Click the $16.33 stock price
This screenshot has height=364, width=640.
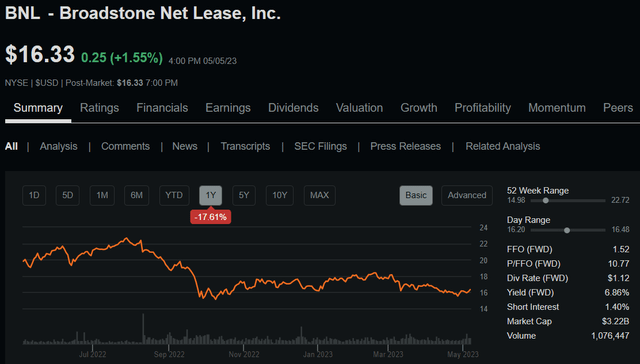pyautogui.click(x=40, y=54)
